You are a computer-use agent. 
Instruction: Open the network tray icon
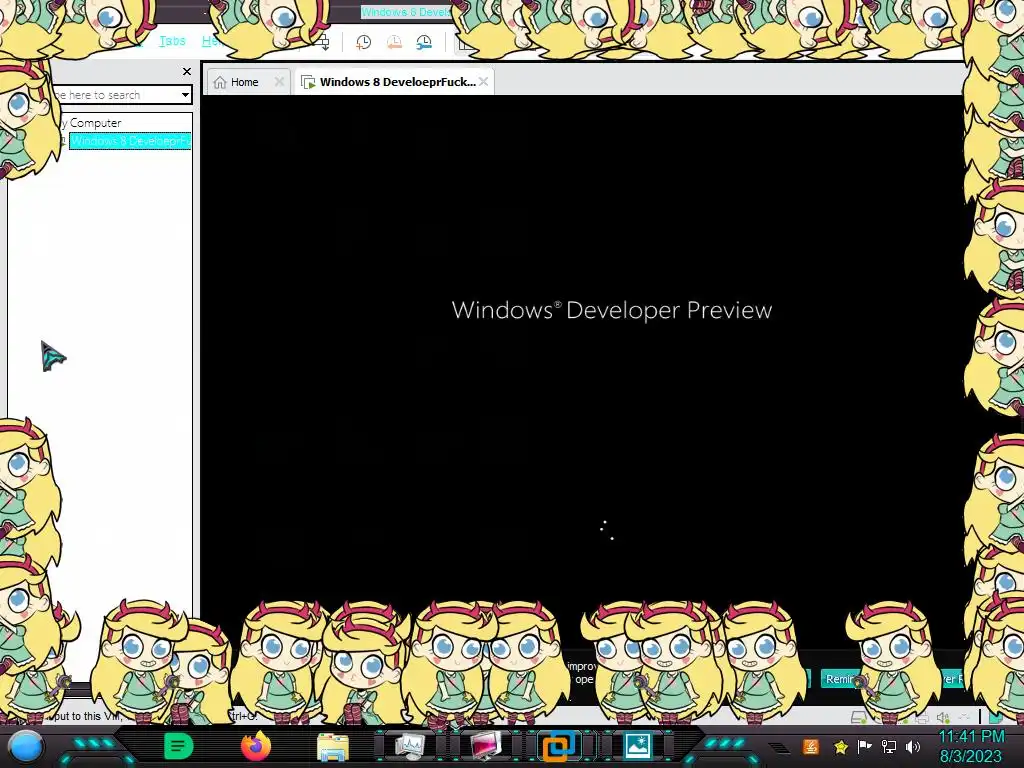(889, 746)
